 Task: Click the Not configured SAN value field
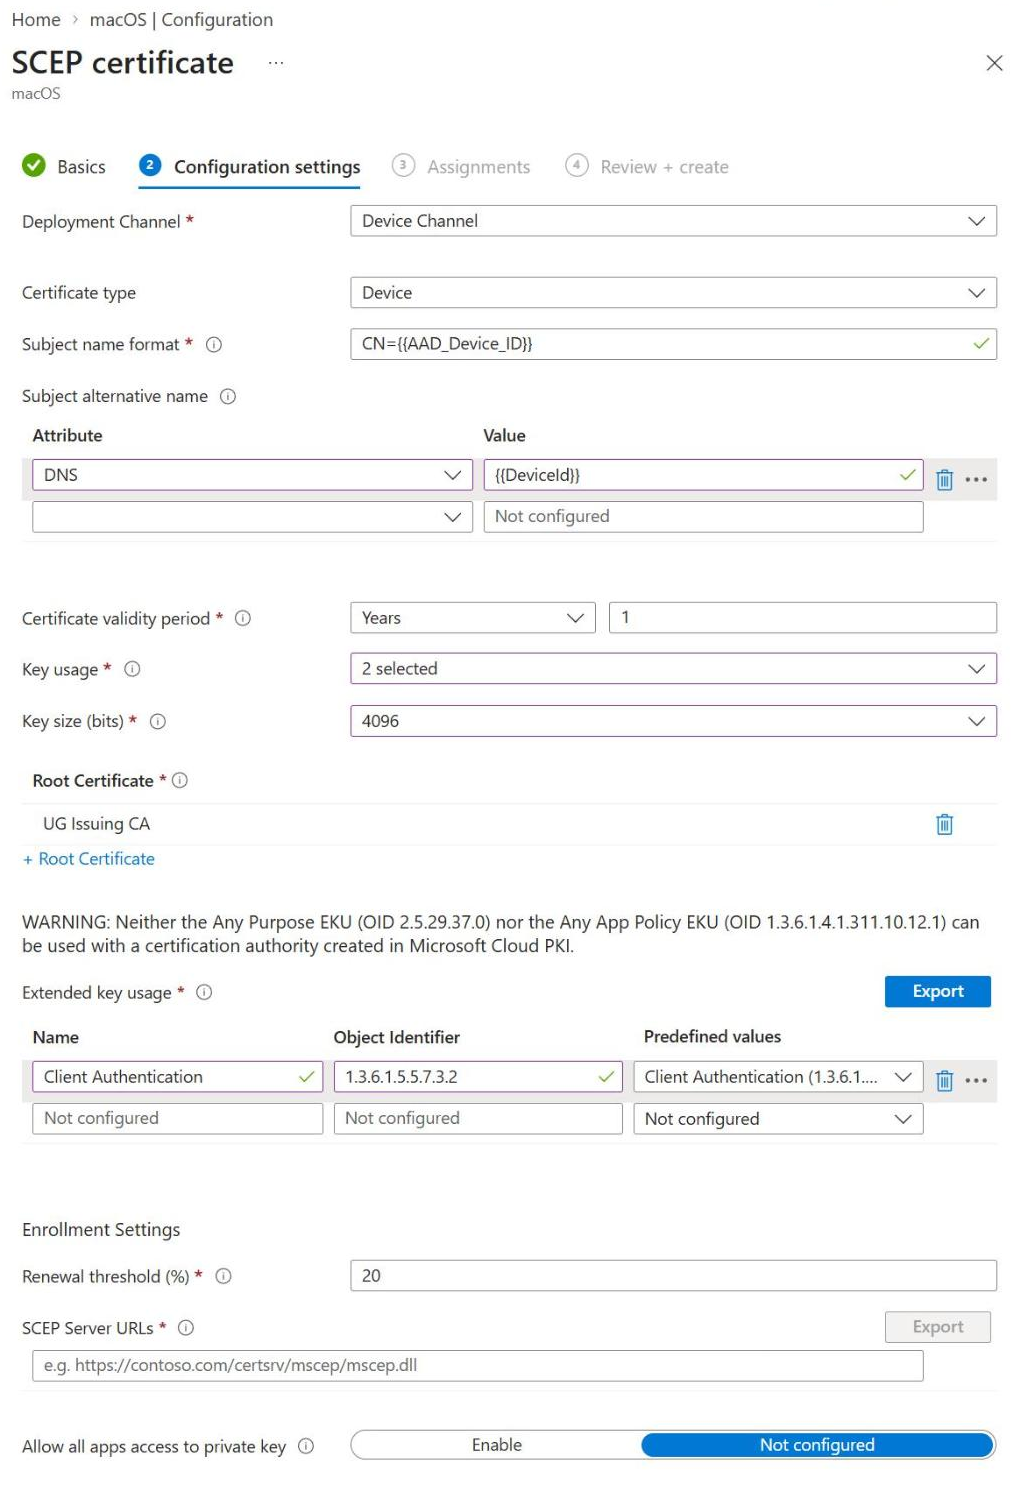click(703, 517)
